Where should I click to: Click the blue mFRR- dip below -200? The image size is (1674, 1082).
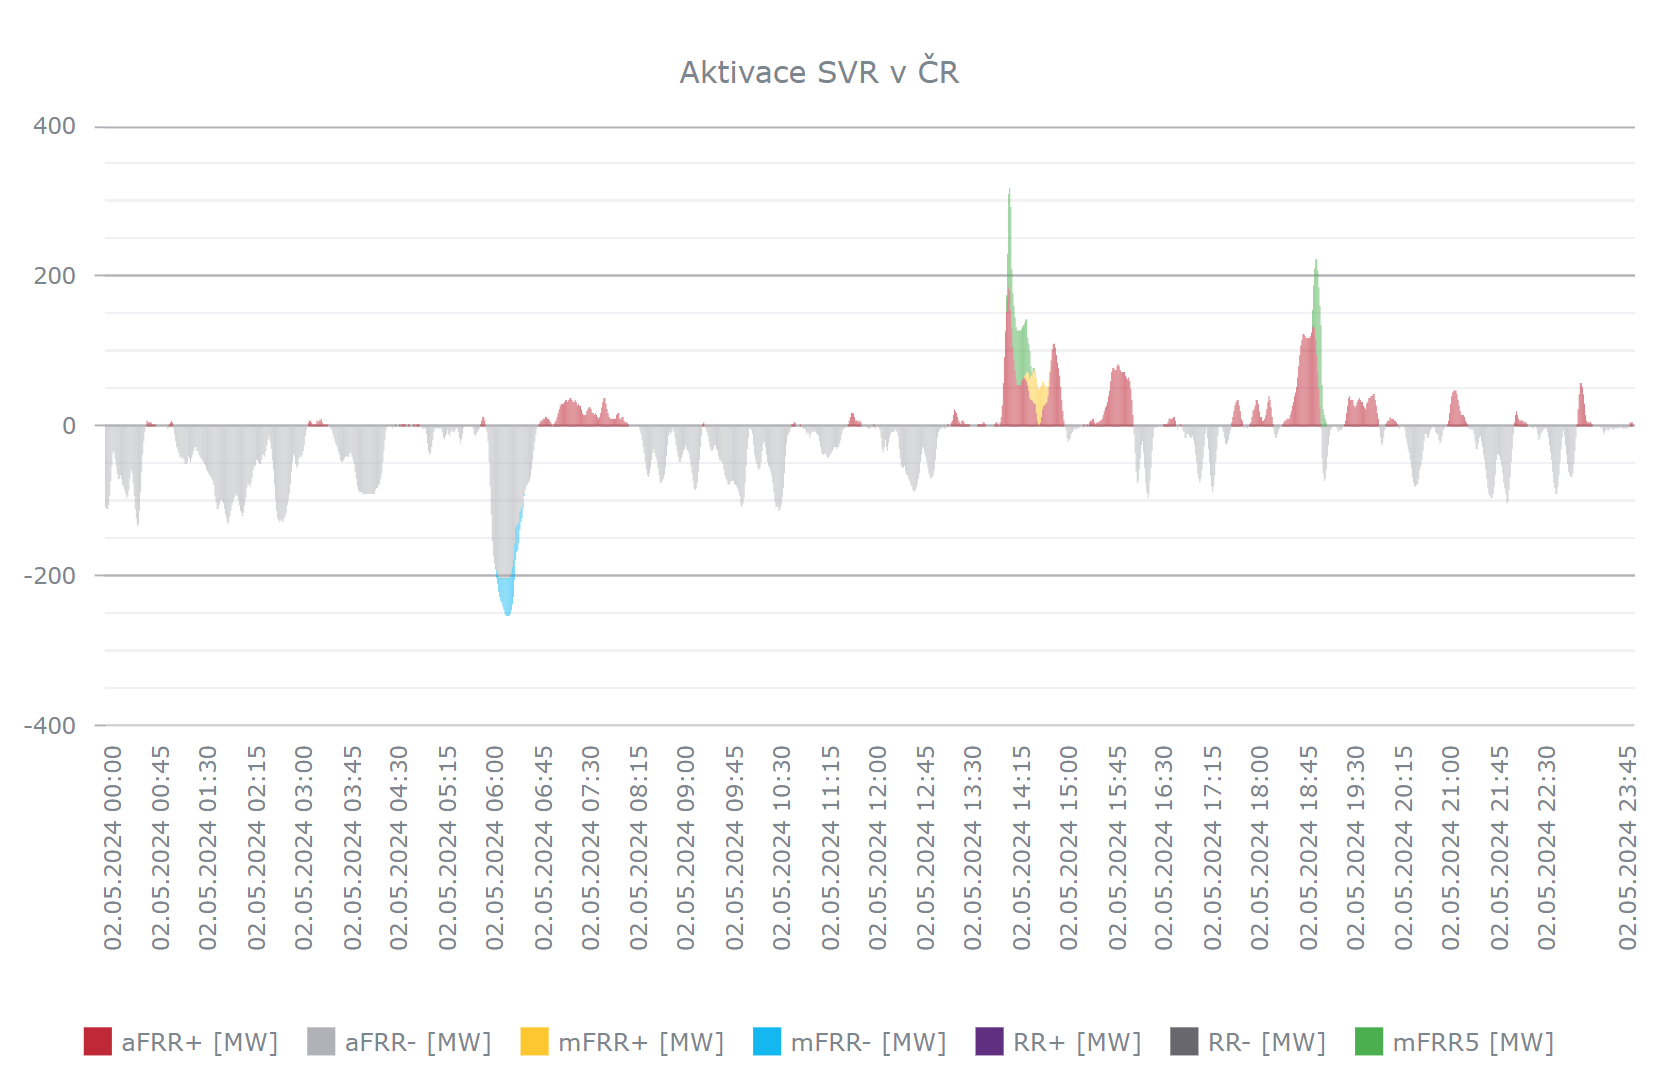click(x=507, y=596)
